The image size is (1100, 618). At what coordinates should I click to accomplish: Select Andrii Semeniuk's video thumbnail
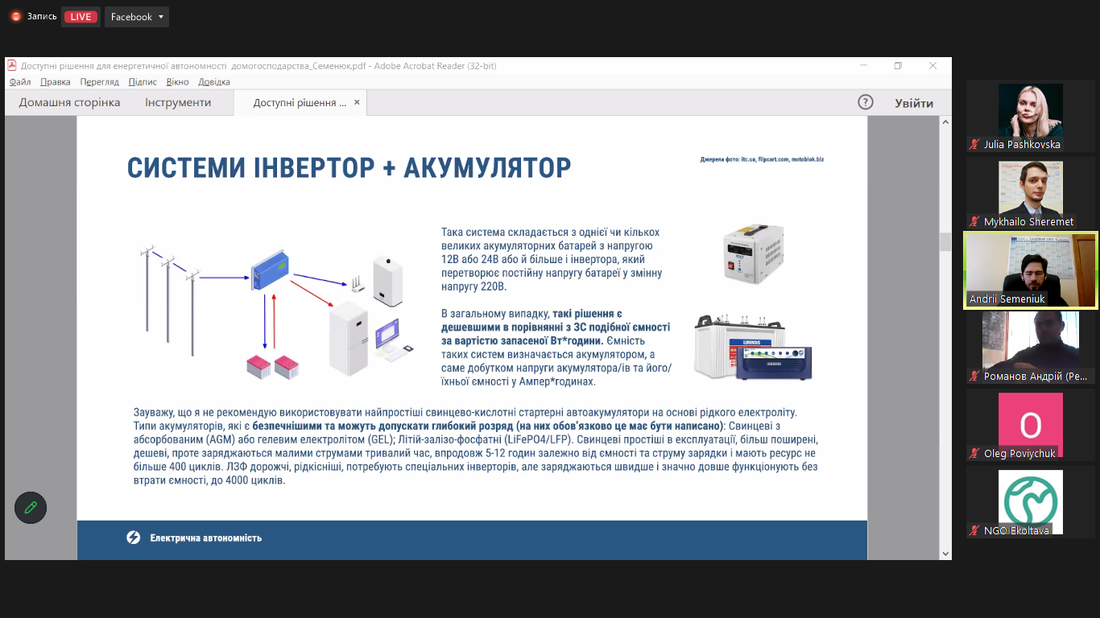(1031, 270)
